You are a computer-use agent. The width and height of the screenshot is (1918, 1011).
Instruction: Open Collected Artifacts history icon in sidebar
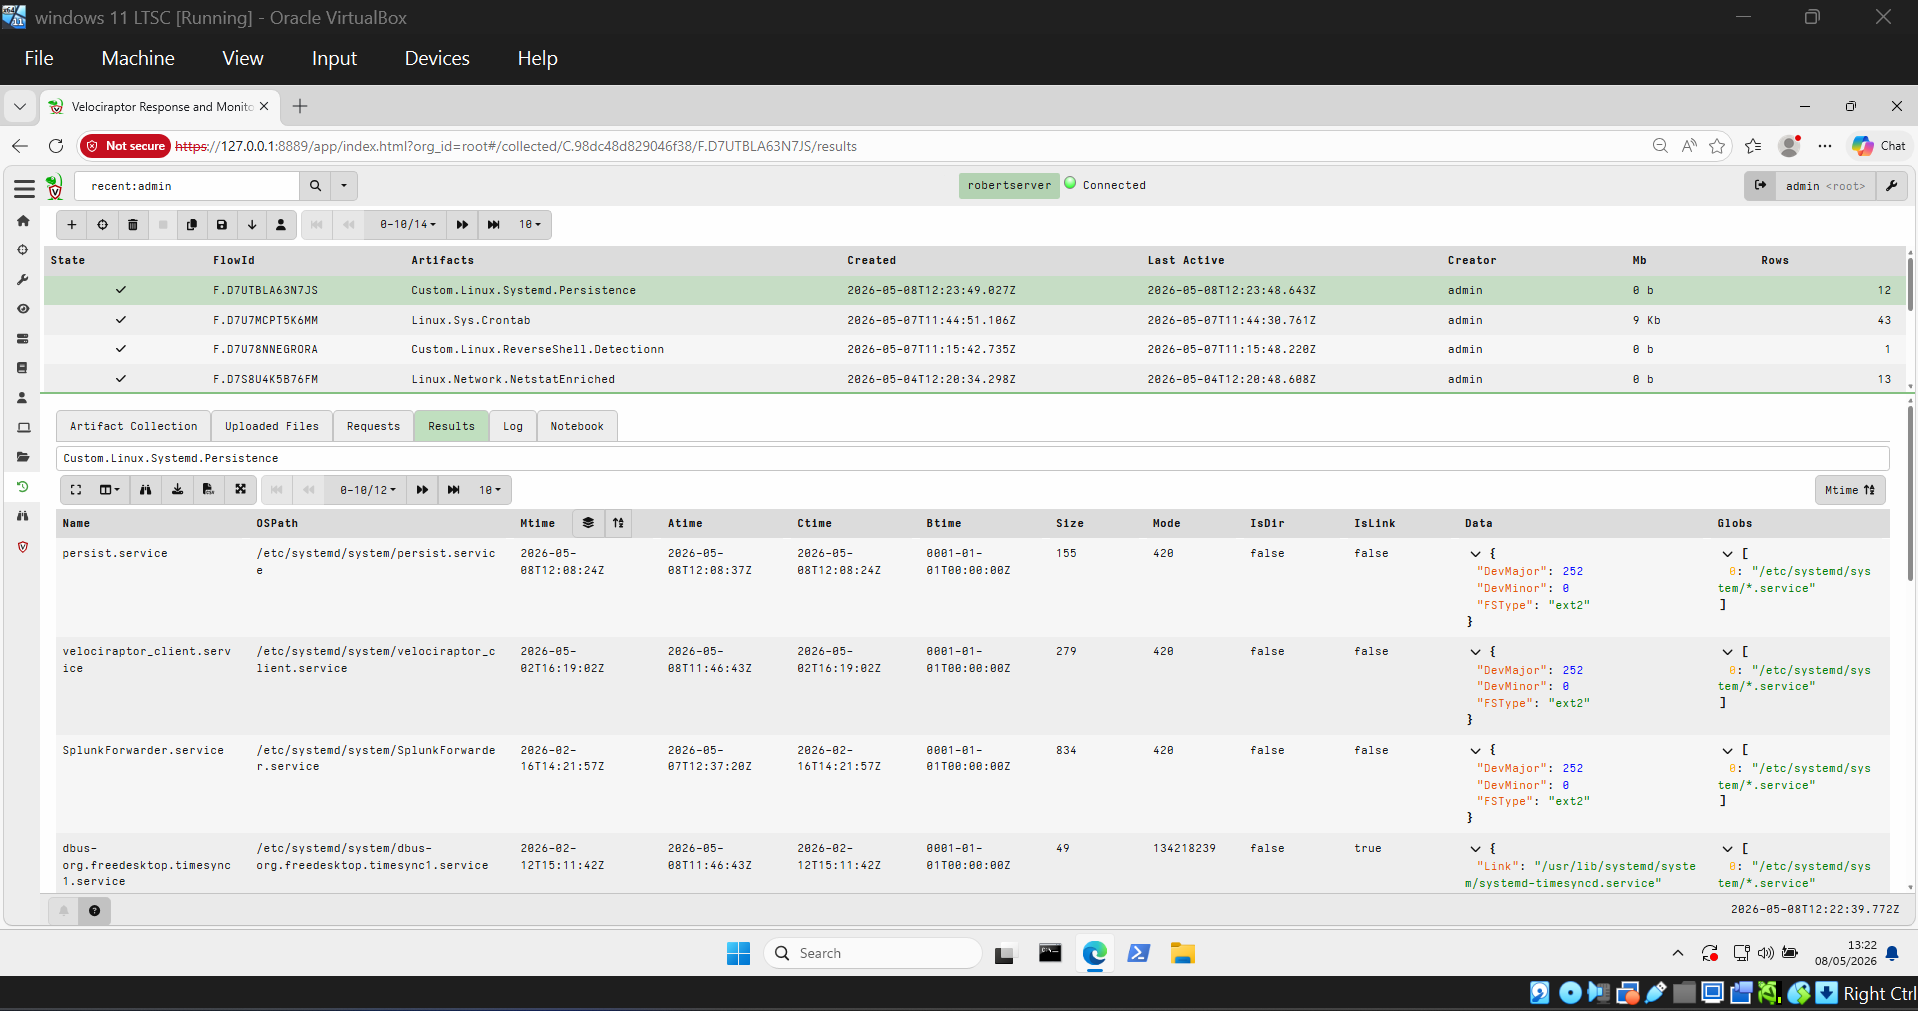(x=23, y=487)
